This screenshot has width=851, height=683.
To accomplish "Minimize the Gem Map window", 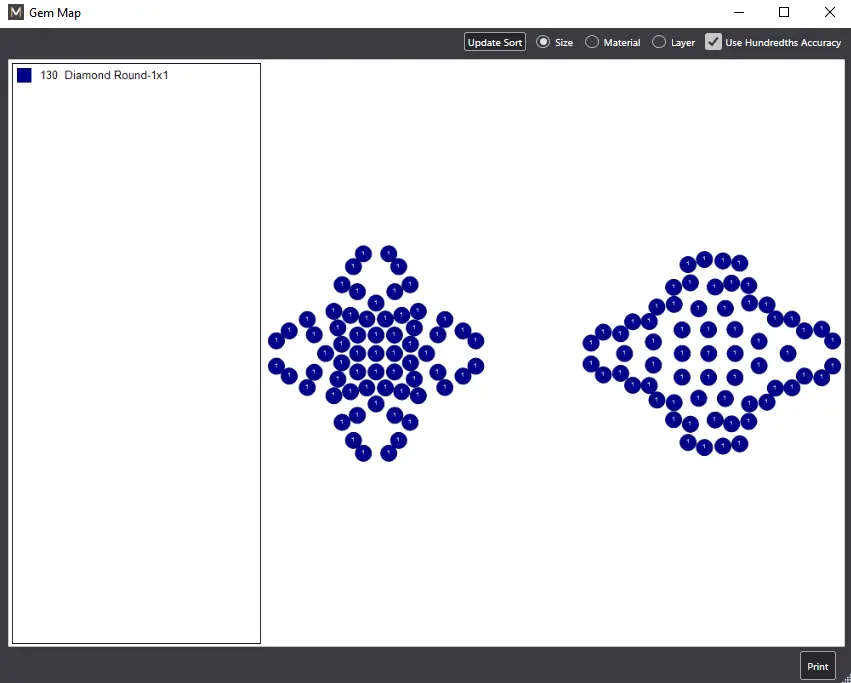I will tap(738, 13).
